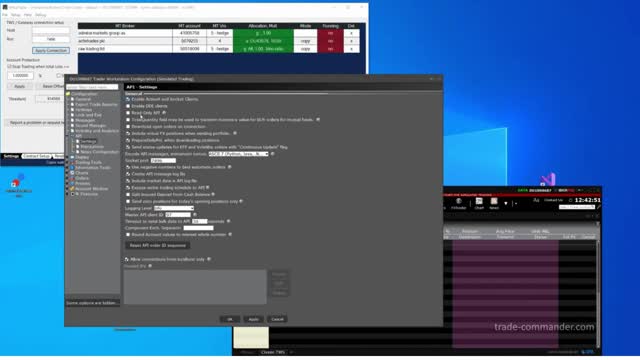Image resolution: width=640 pixels, height=360 pixels.
Task: Click green Allocation cell for activtrades row
Action: coord(263,41)
